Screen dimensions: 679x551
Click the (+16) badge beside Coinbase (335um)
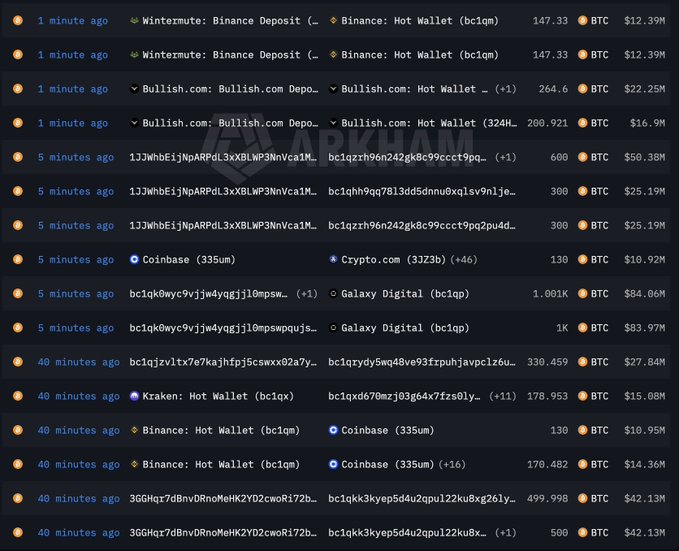click(x=452, y=464)
